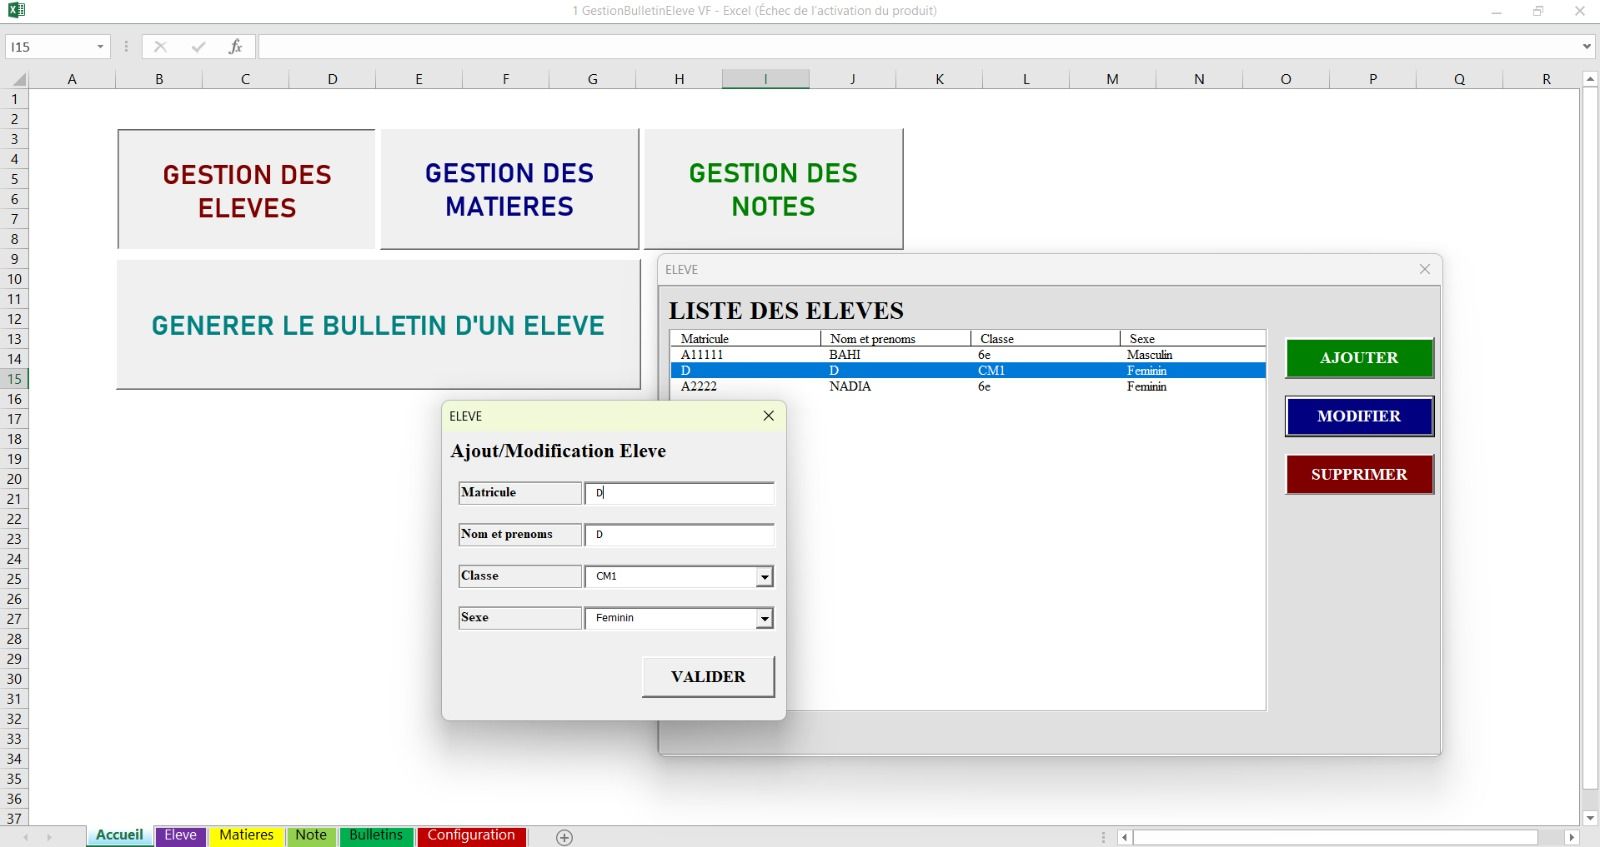The width and height of the screenshot is (1600, 847).
Task: Select column I header
Action: [x=765, y=79]
